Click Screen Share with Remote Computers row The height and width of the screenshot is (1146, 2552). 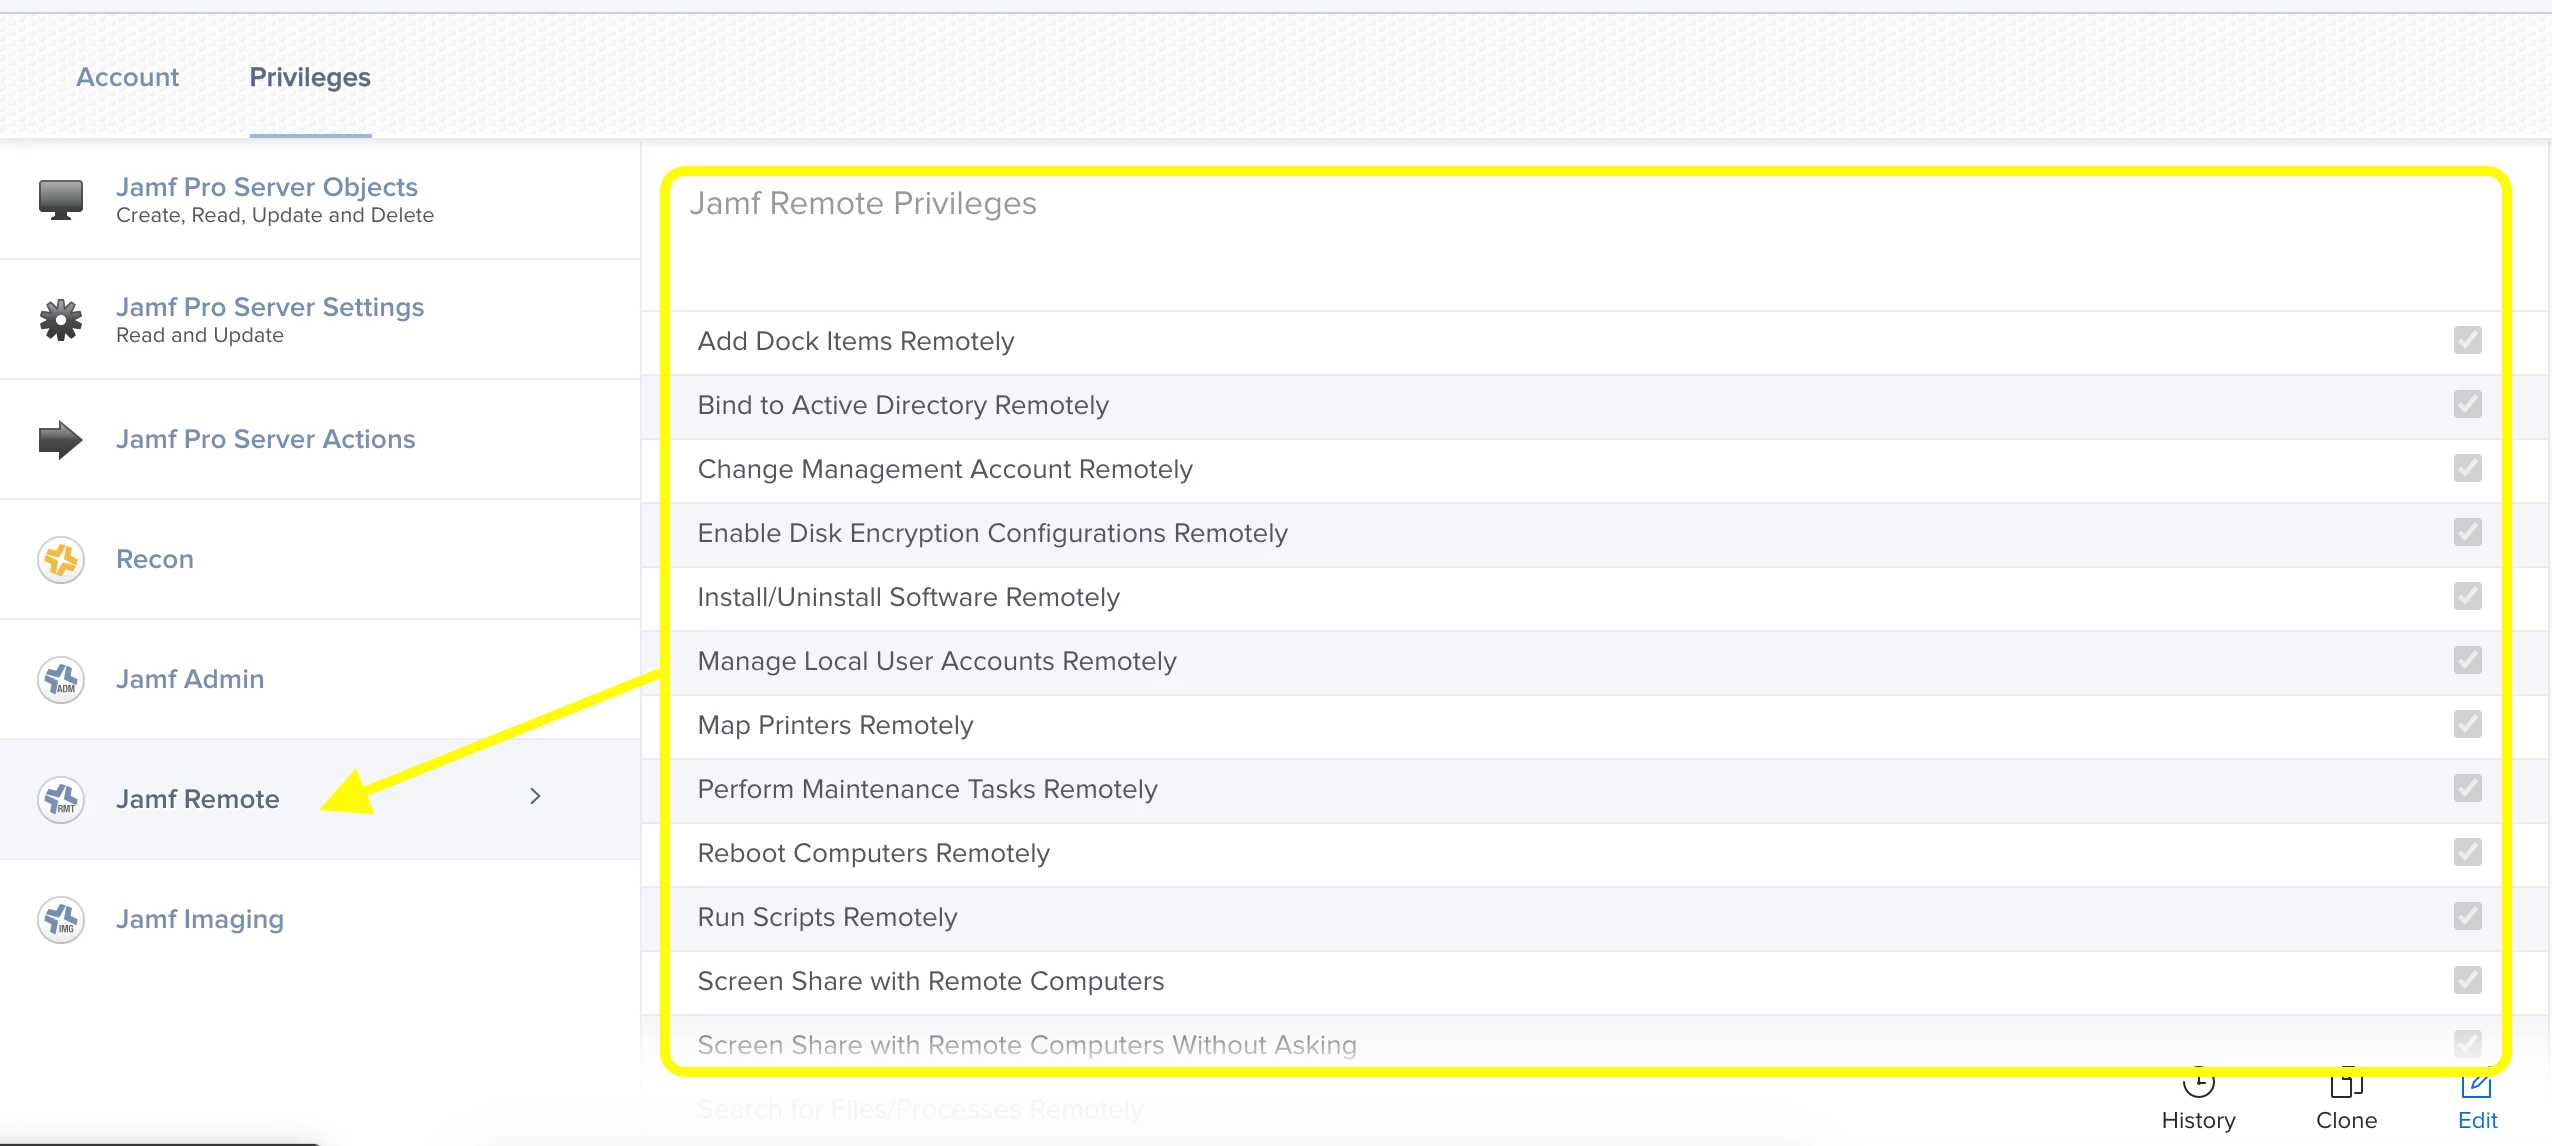[x=931, y=981]
